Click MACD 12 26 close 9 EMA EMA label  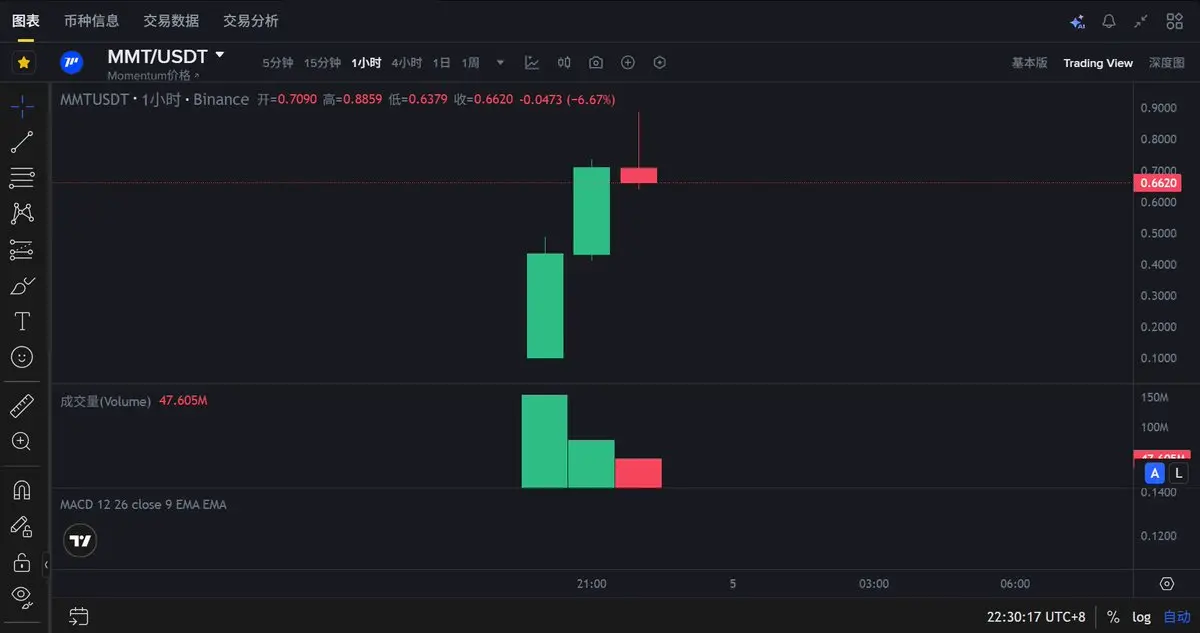pyautogui.click(x=143, y=504)
